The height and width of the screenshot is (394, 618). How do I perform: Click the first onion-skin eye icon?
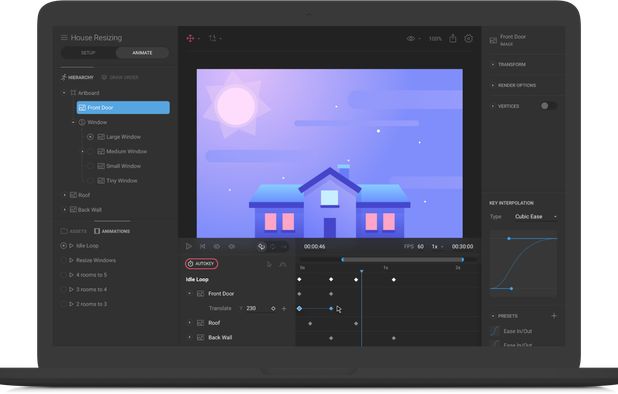[x=217, y=246]
